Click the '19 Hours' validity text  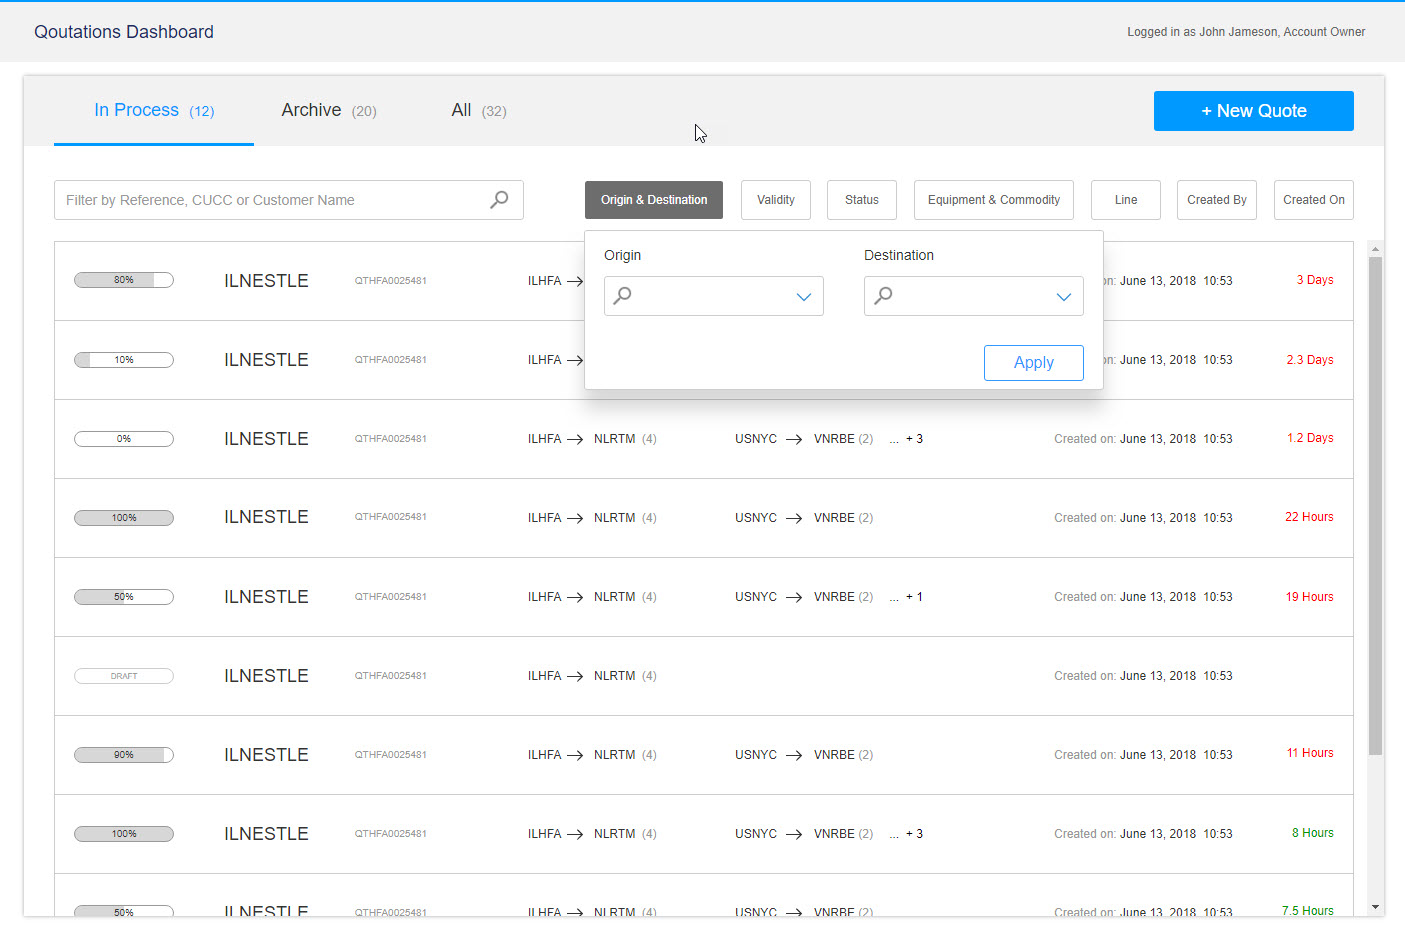pos(1310,597)
